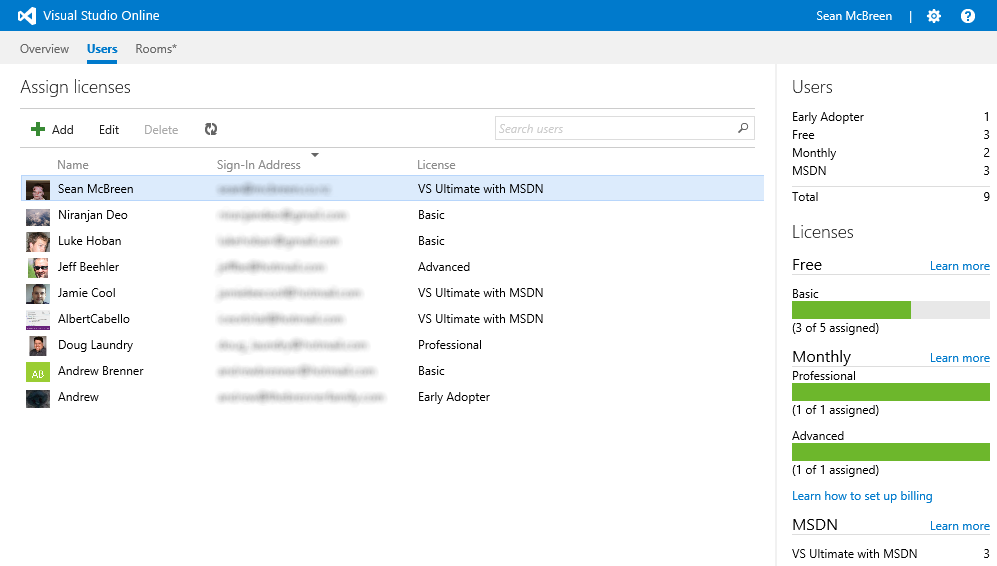Click the Early Adopter count in Users summary
Screen dimensions: 997x566
click(x=986, y=117)
